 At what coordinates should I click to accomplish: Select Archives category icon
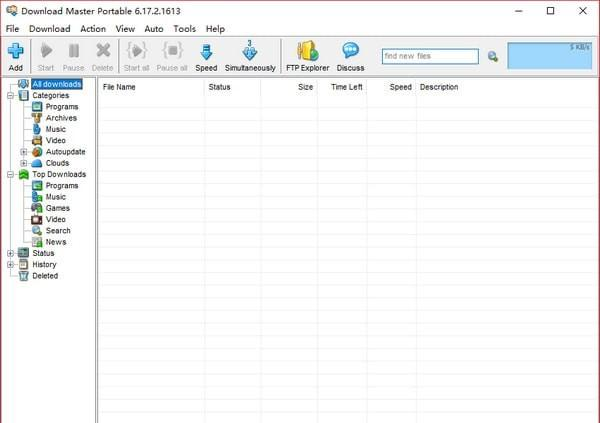(x=37, y=118)
